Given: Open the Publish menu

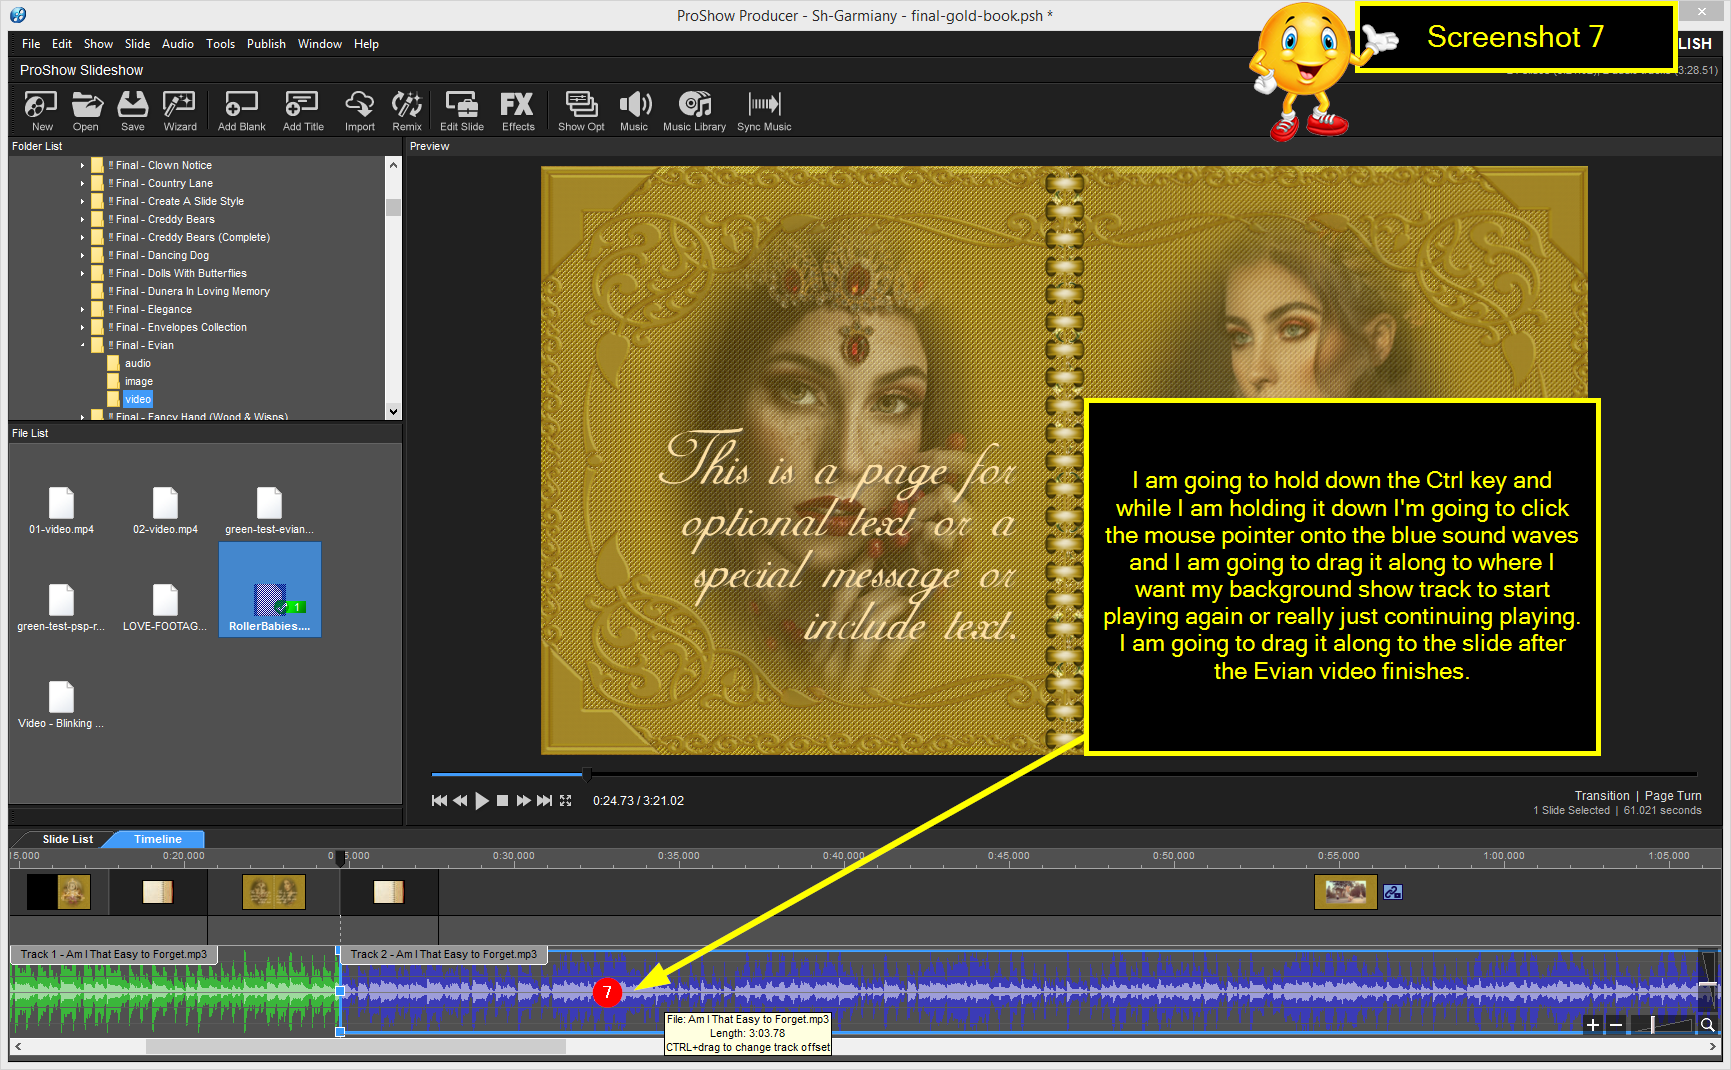Looking at the screenshot, I should point(266,44).
